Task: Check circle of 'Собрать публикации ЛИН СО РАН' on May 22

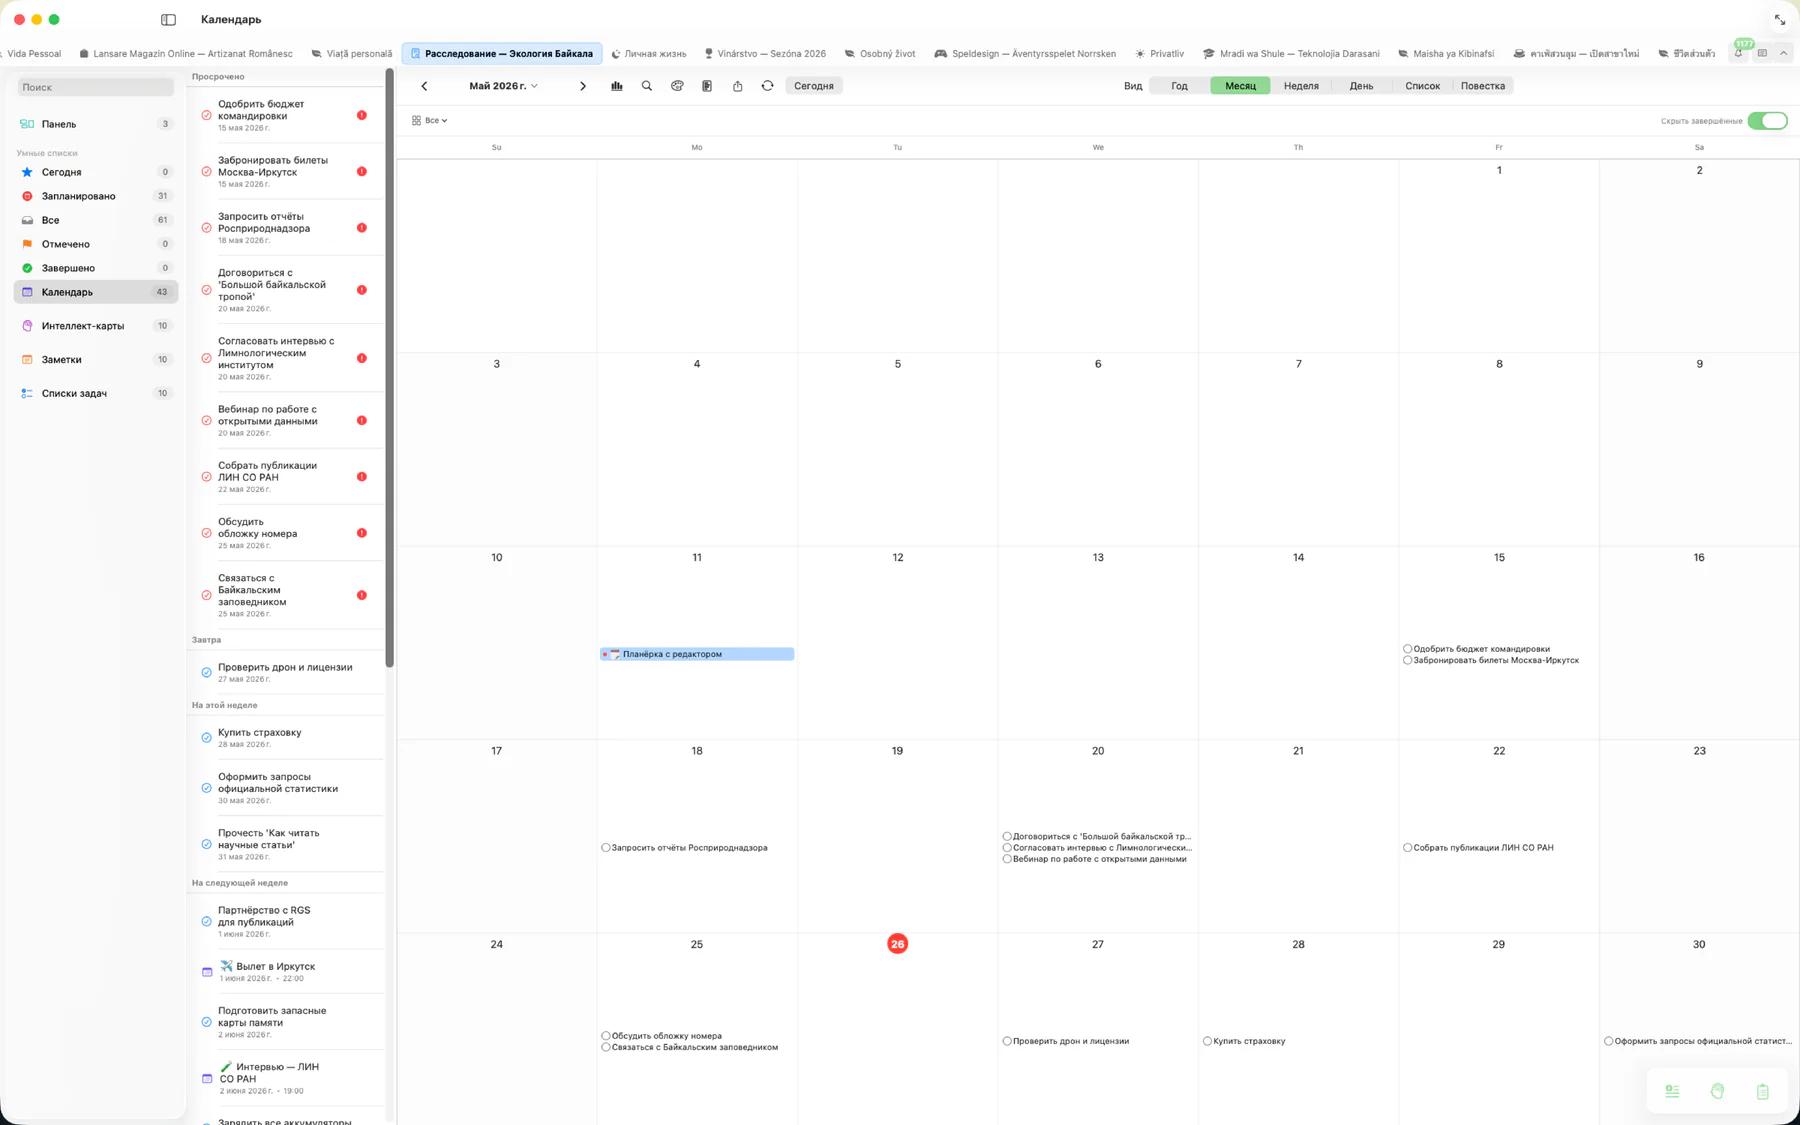Action: click(x=1407, y=848)
